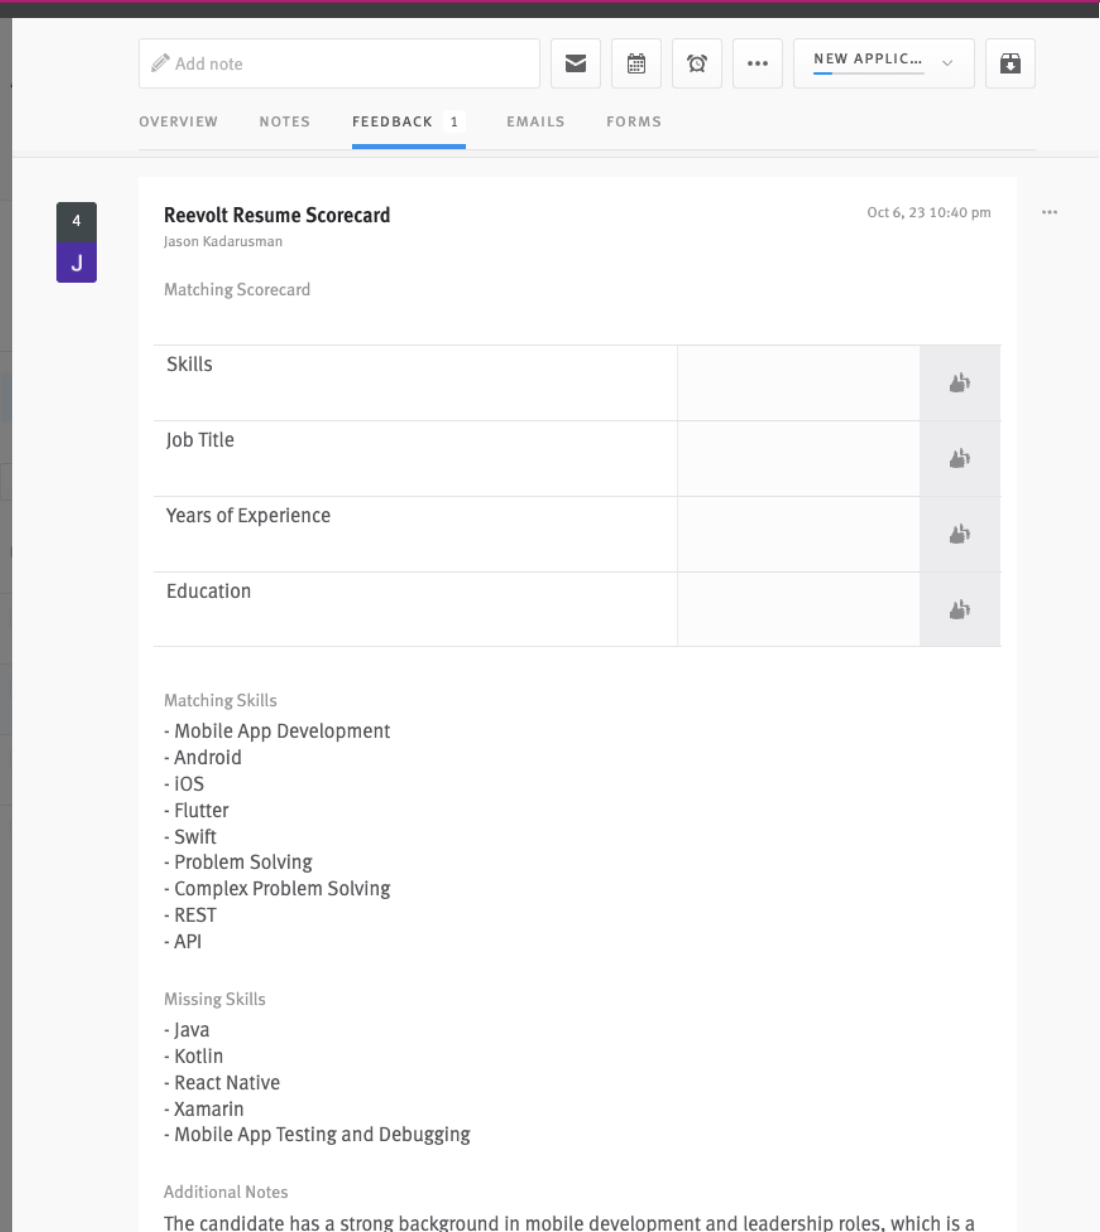Image resolution: width=1100 pixels, height=1232 pixels.
Task: Click the score 4 badge
Action: click(x=76, y=221)
